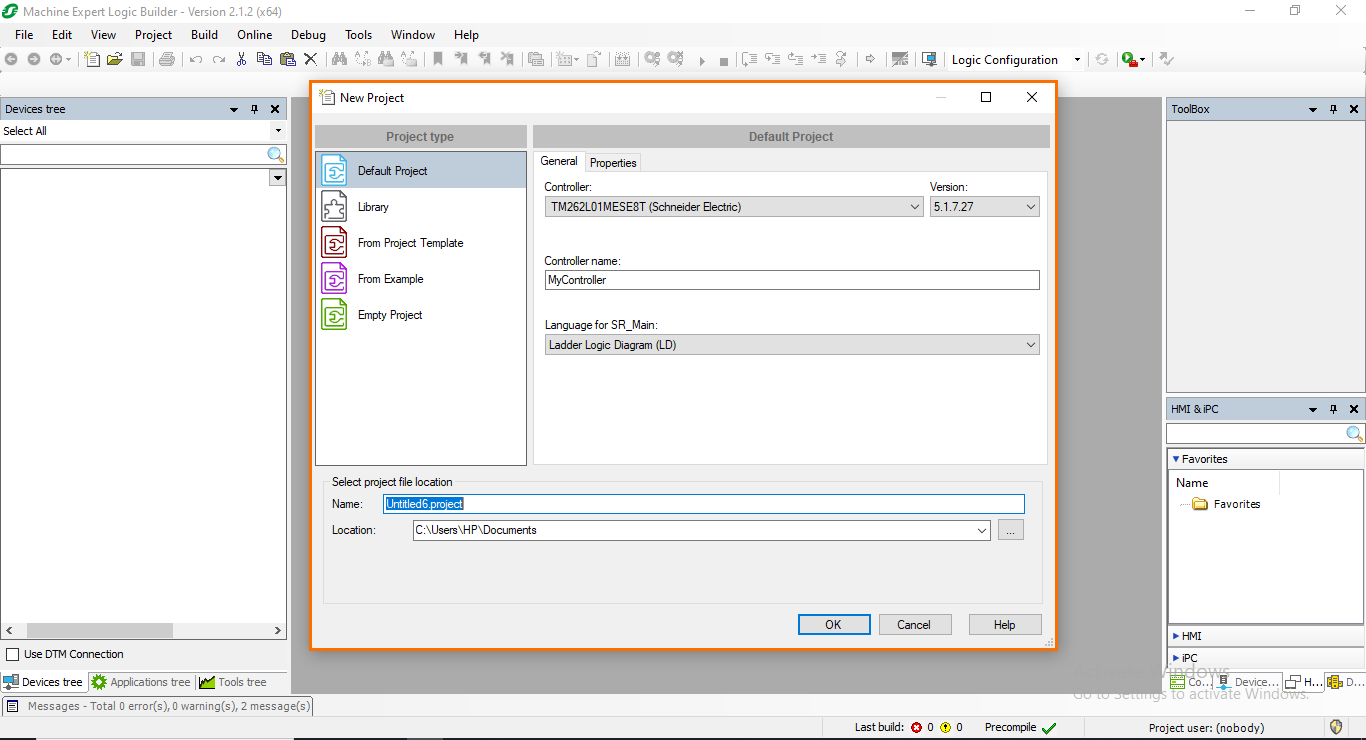
Task: Click Help button in New Project dialog
Action: click(1005, 625)
